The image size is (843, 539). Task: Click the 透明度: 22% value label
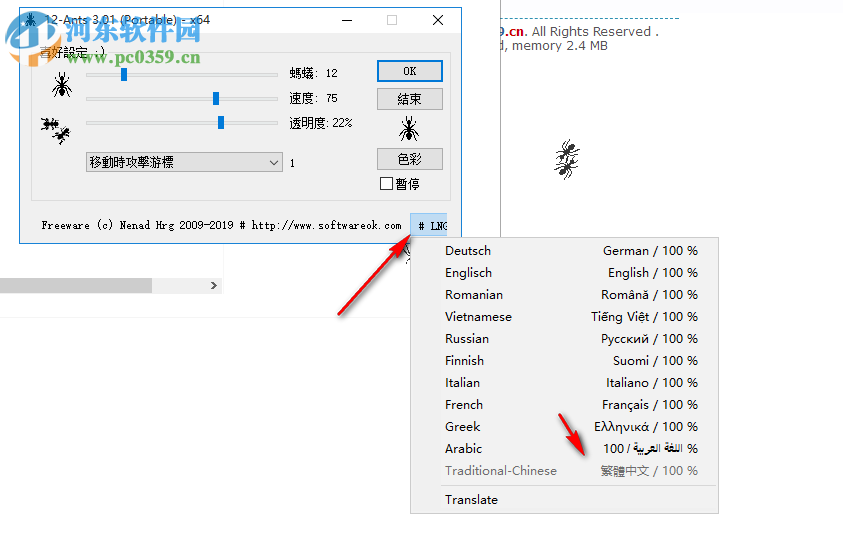point(321,123)
